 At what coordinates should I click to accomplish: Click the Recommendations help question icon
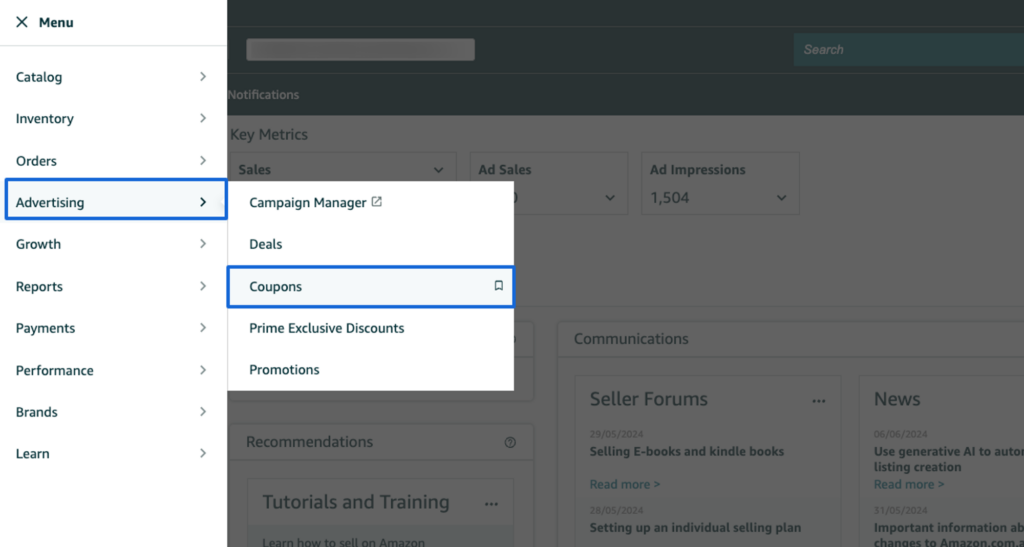click(510, 443)
